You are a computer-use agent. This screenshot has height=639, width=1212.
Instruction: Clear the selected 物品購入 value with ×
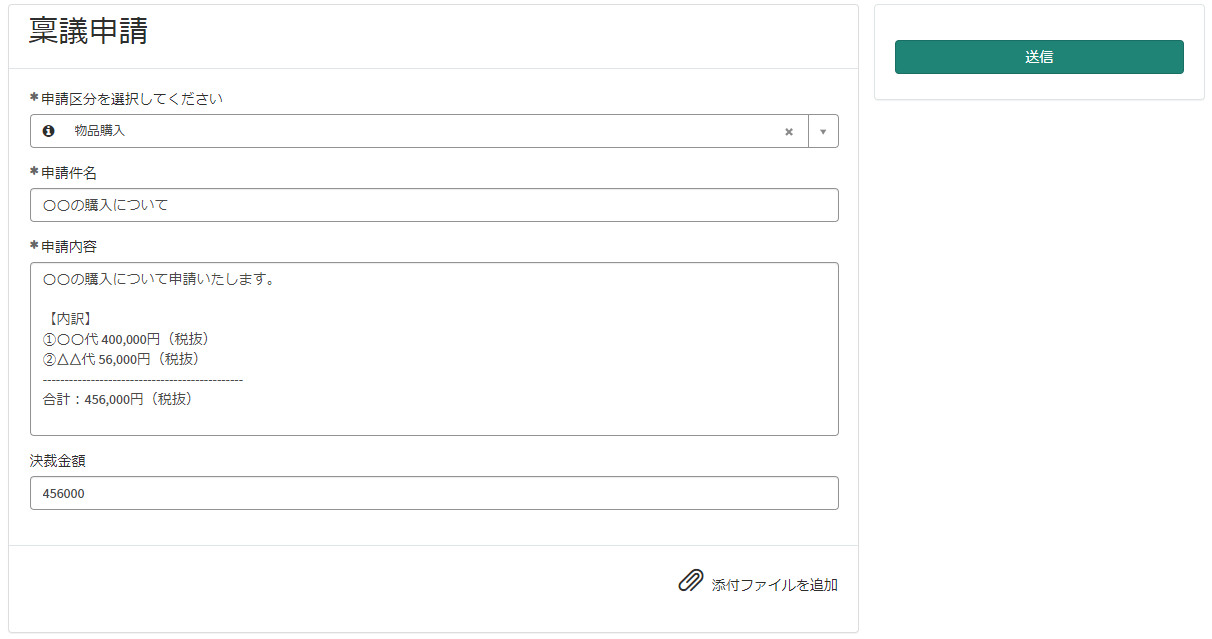click(x=788, y=131)
